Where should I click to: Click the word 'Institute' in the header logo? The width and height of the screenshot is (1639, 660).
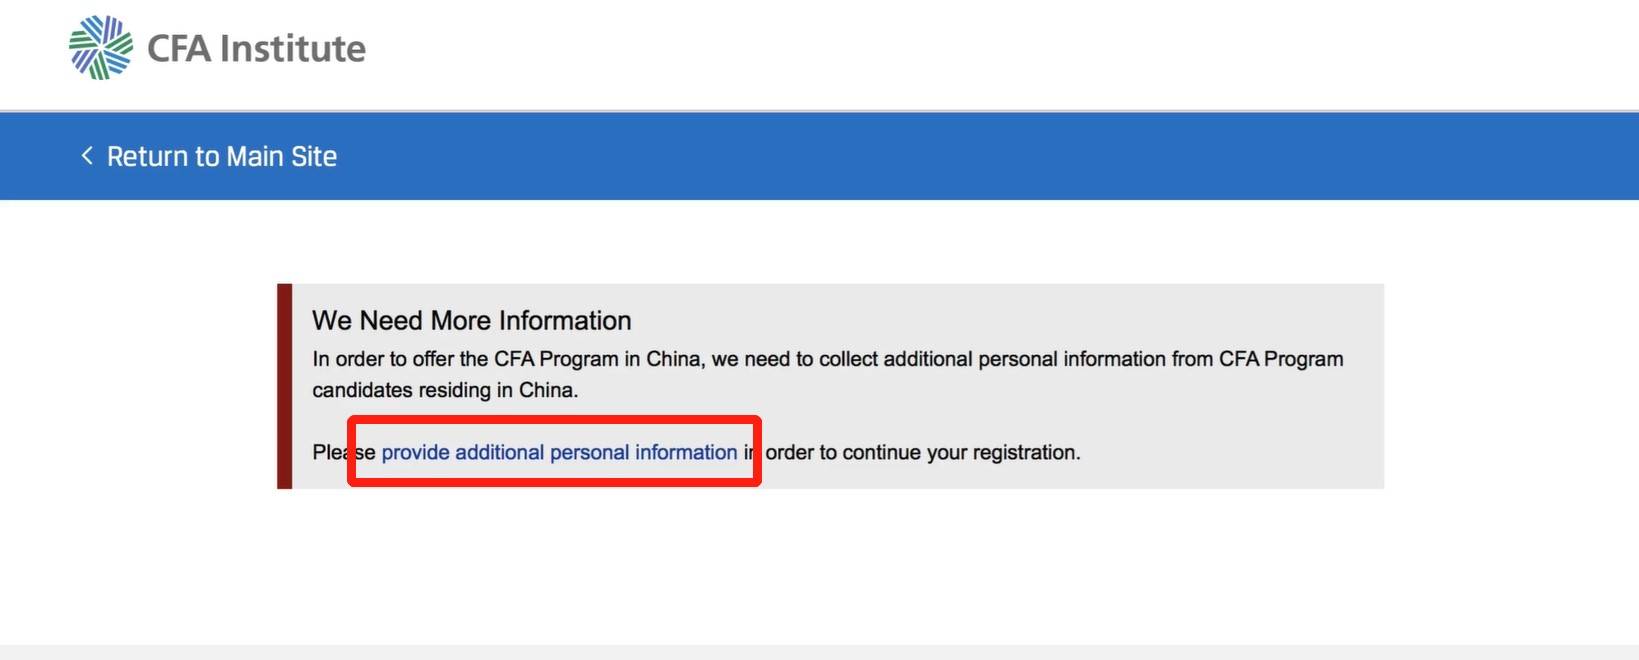(x=292, y=49)
